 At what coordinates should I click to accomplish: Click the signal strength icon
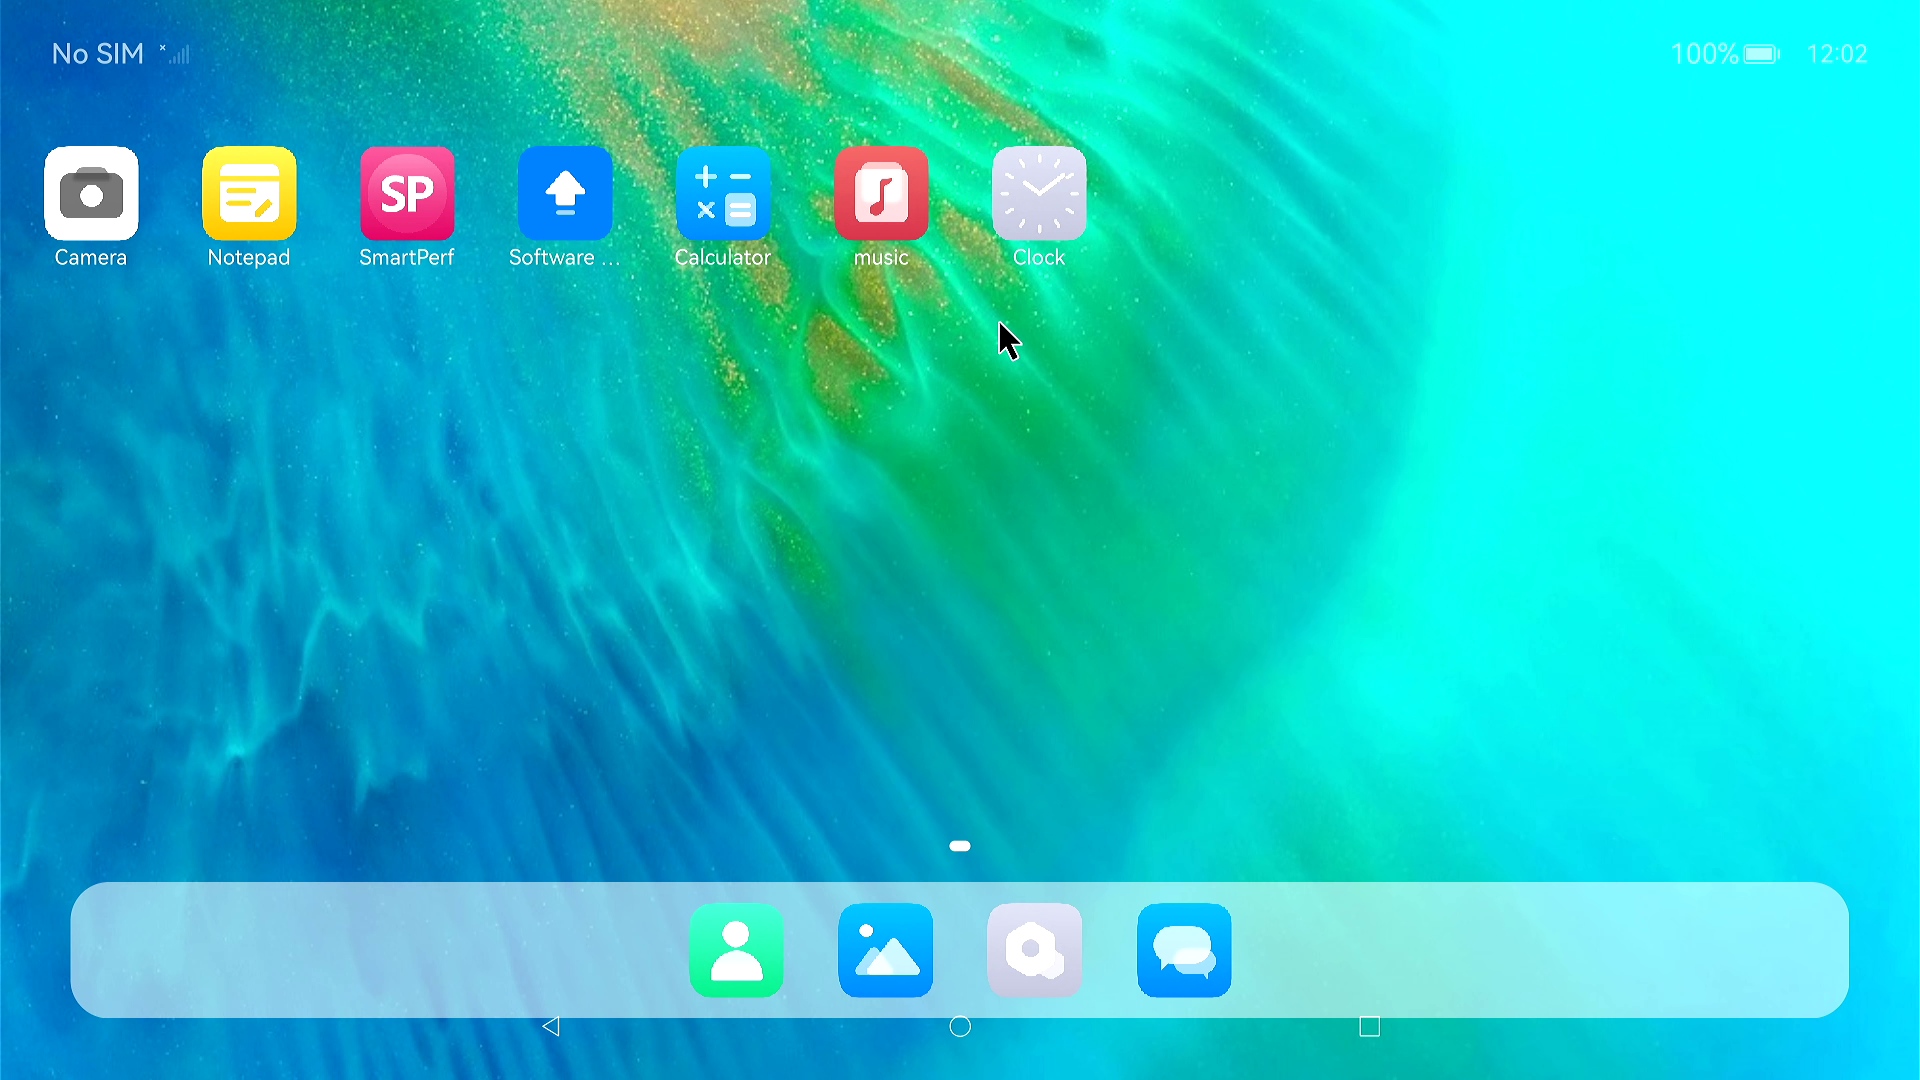(x=176, y=54)
